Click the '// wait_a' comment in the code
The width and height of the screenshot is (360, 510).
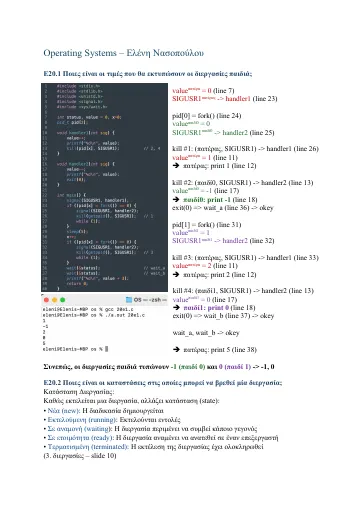(x=154, y=268)
